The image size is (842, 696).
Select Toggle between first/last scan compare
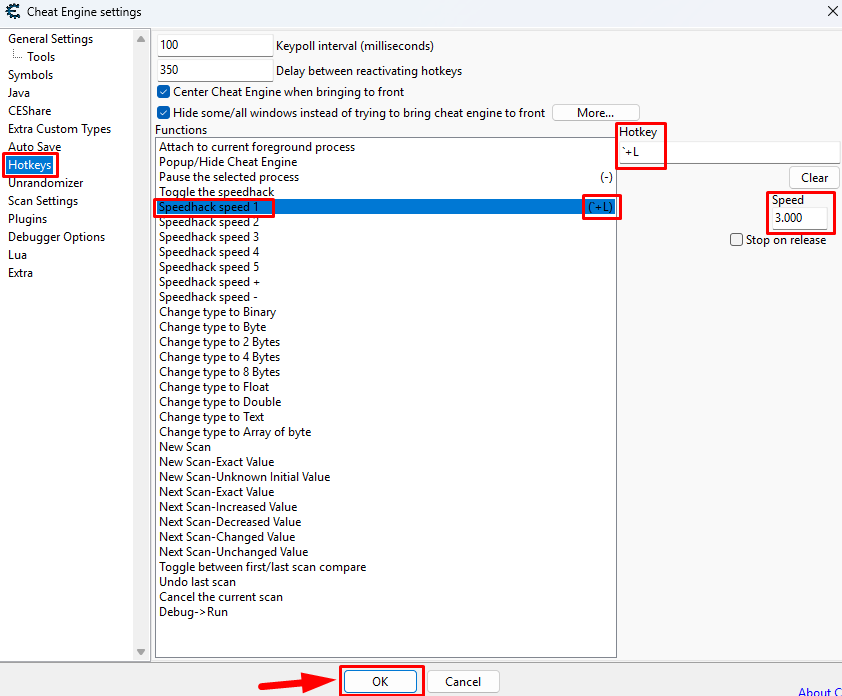[x=386, y=567]
